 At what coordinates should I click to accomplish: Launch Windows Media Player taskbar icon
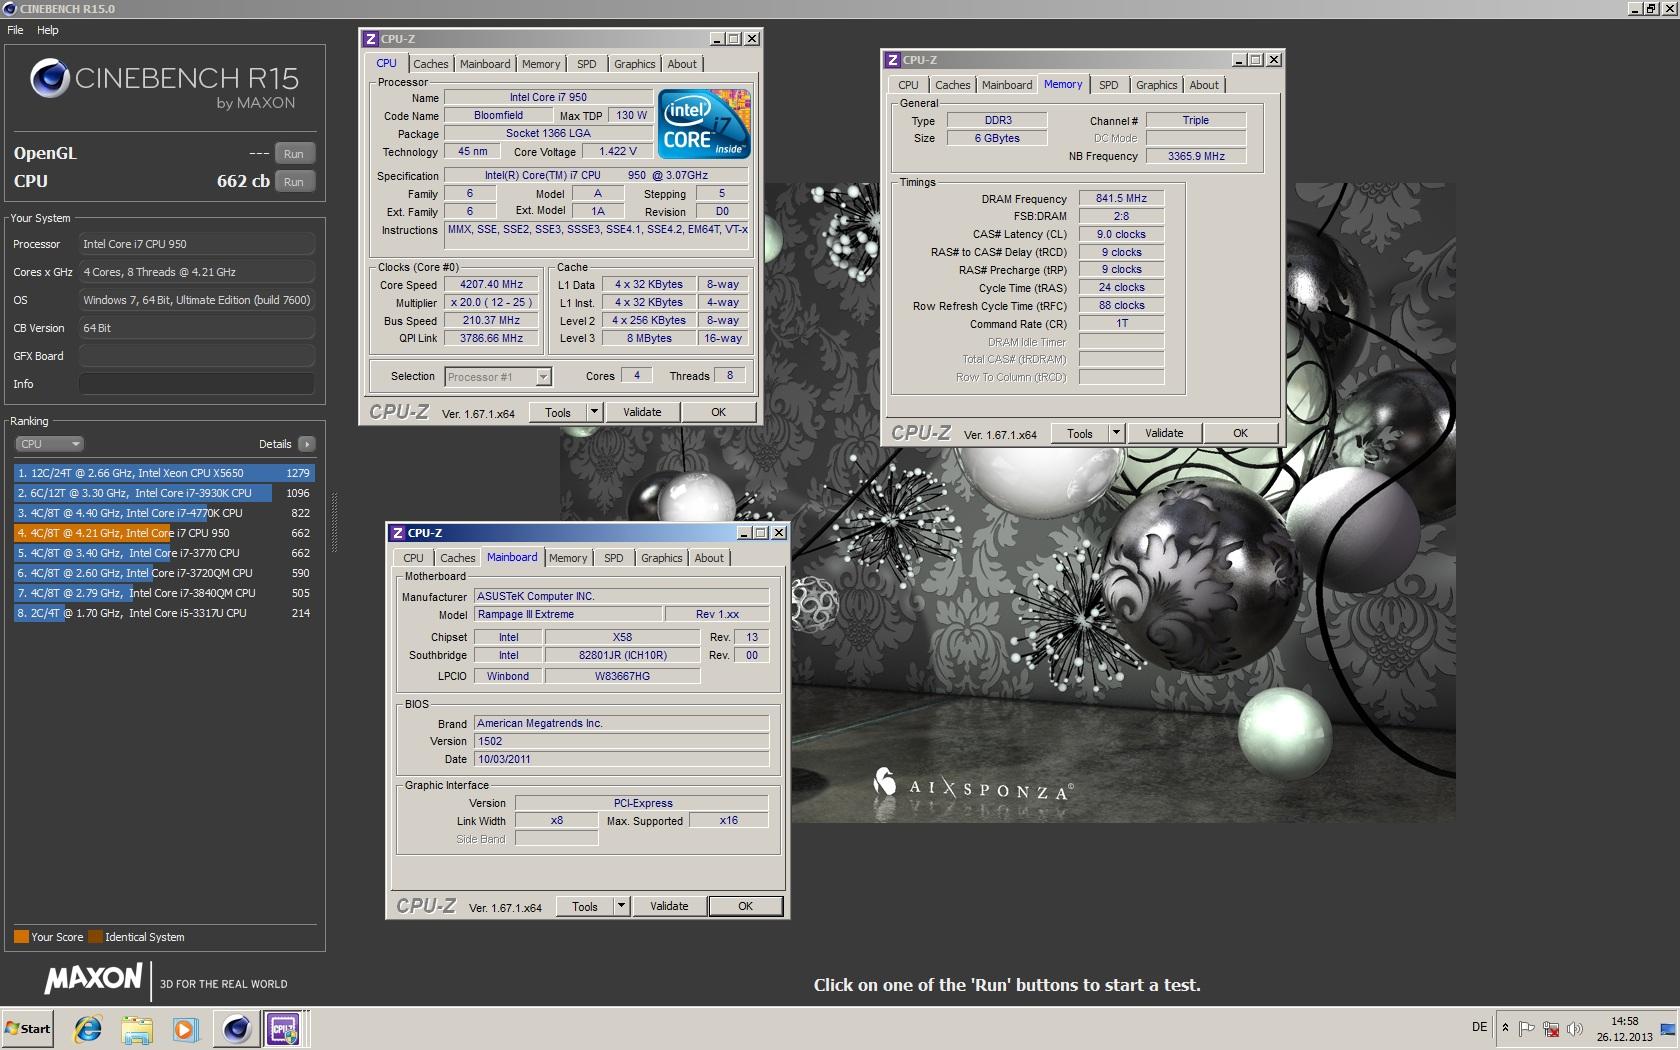pyautogui.click(x=185, y=1028)
